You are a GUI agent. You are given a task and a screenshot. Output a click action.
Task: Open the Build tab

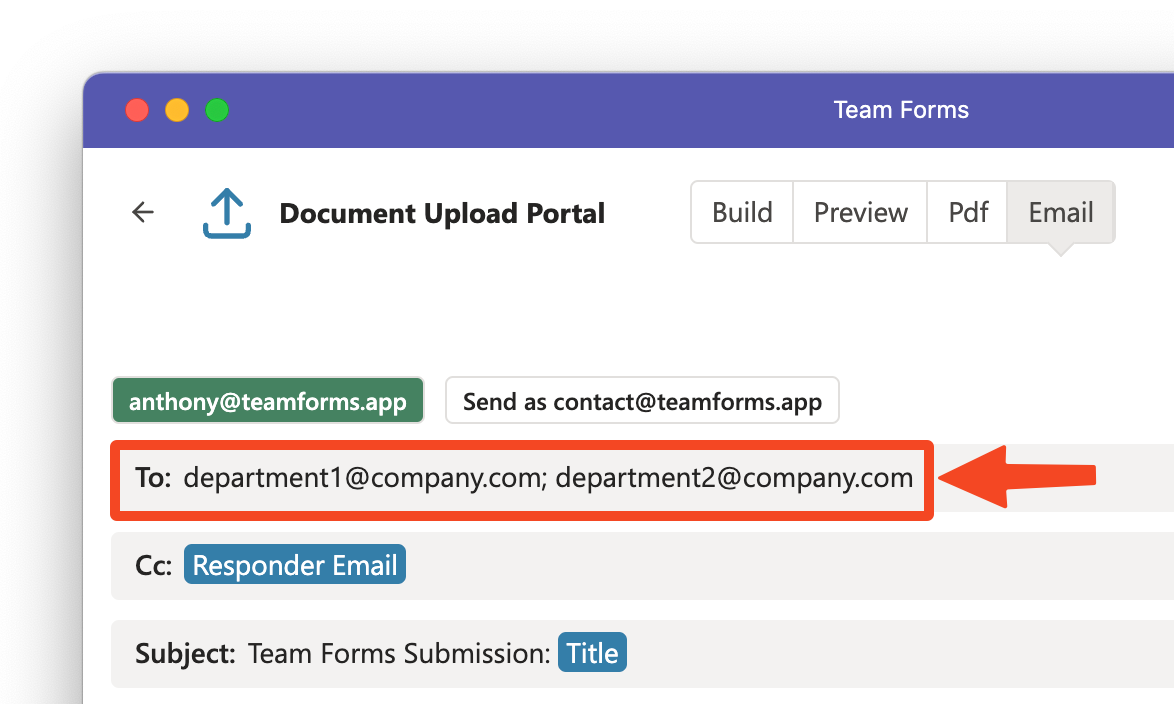742,213
